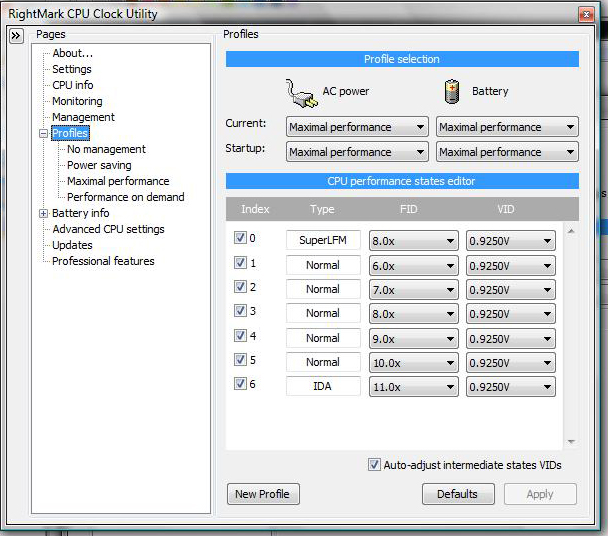
Task: Open the Management page
Action: [x=83, y=117]
